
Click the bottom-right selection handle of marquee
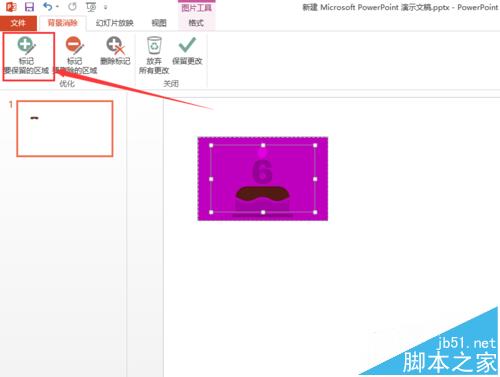[x=315, y=212]
